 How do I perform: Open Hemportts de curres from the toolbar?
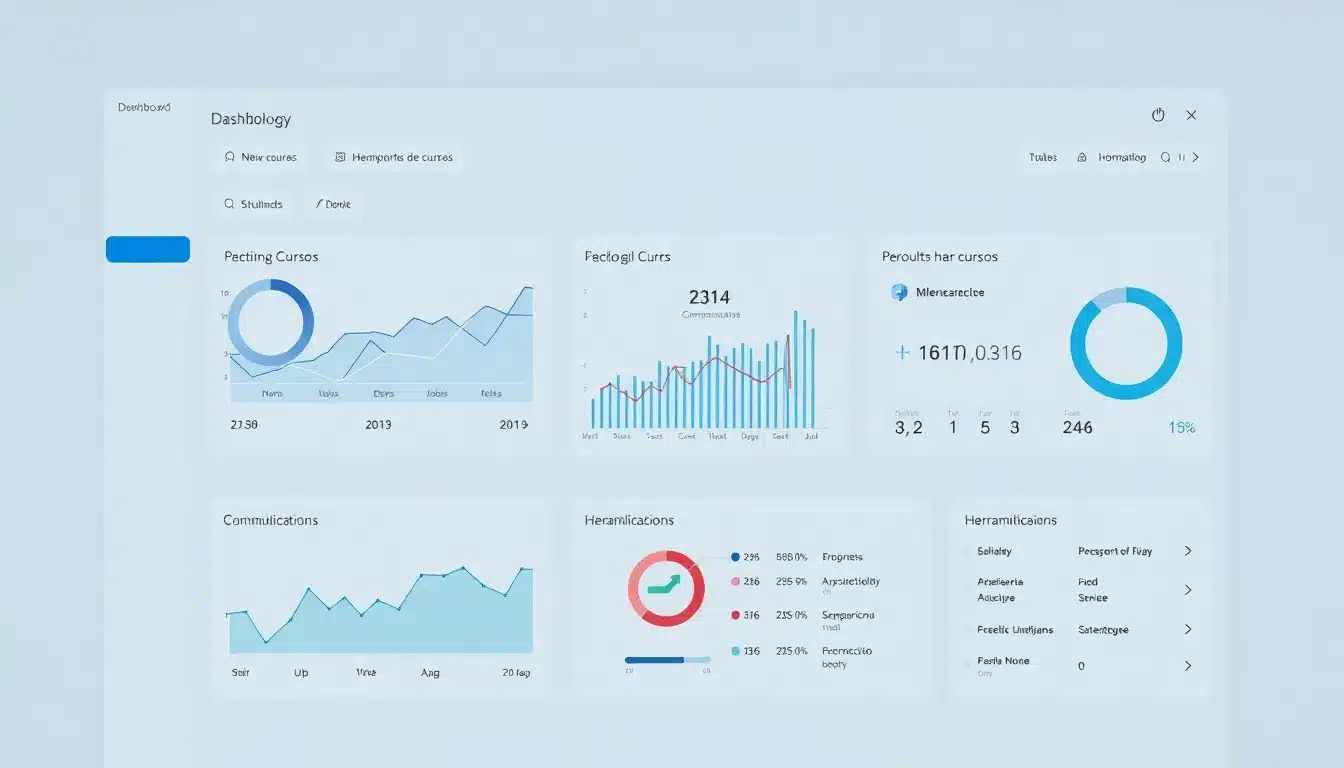pos(394,157)
